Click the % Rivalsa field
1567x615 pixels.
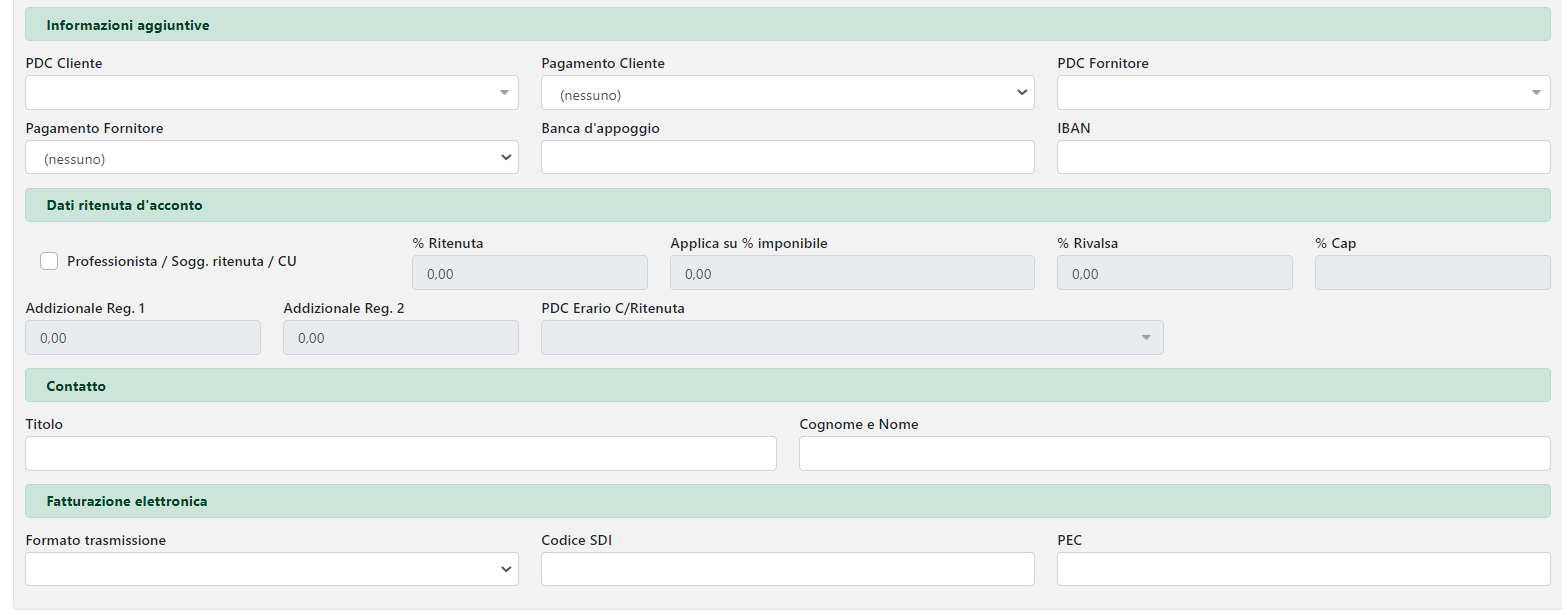coord(1174,273)
